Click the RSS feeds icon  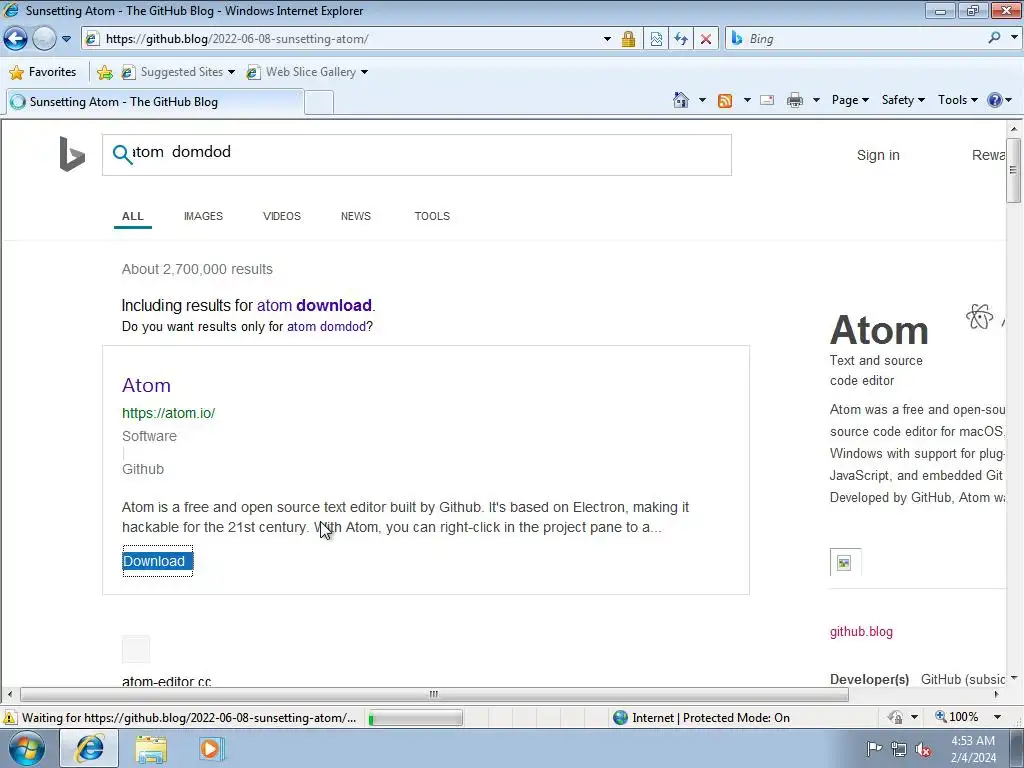725,101
